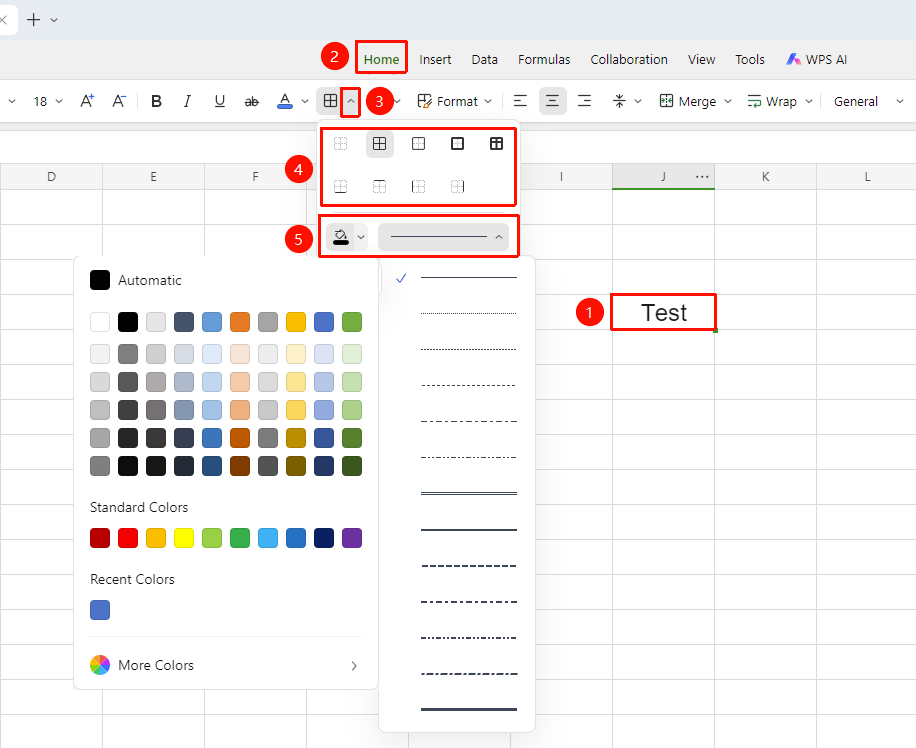Image resolution: width=916 pixels, height=748 pixels.
Task: Choose the No Border option
Action: click(341, 144)
